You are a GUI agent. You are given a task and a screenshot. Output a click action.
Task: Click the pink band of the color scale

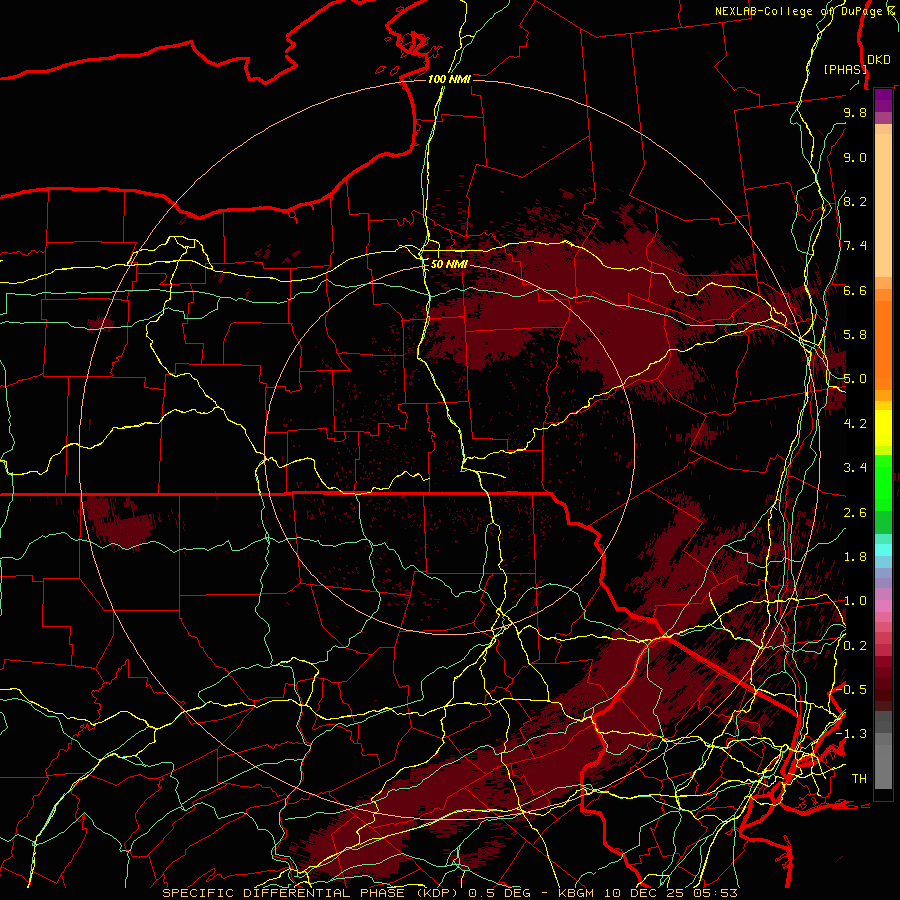pos(883,606)
